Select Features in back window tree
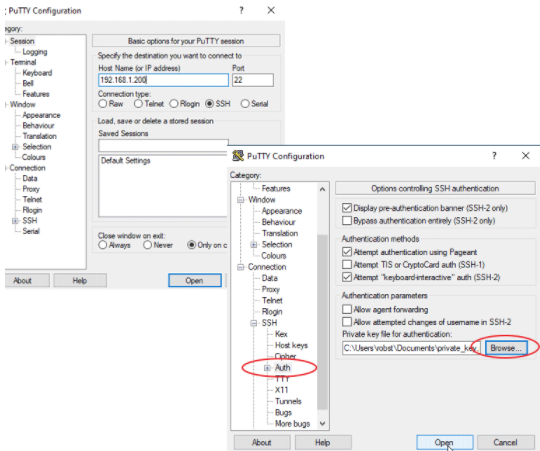 (36, 94)
